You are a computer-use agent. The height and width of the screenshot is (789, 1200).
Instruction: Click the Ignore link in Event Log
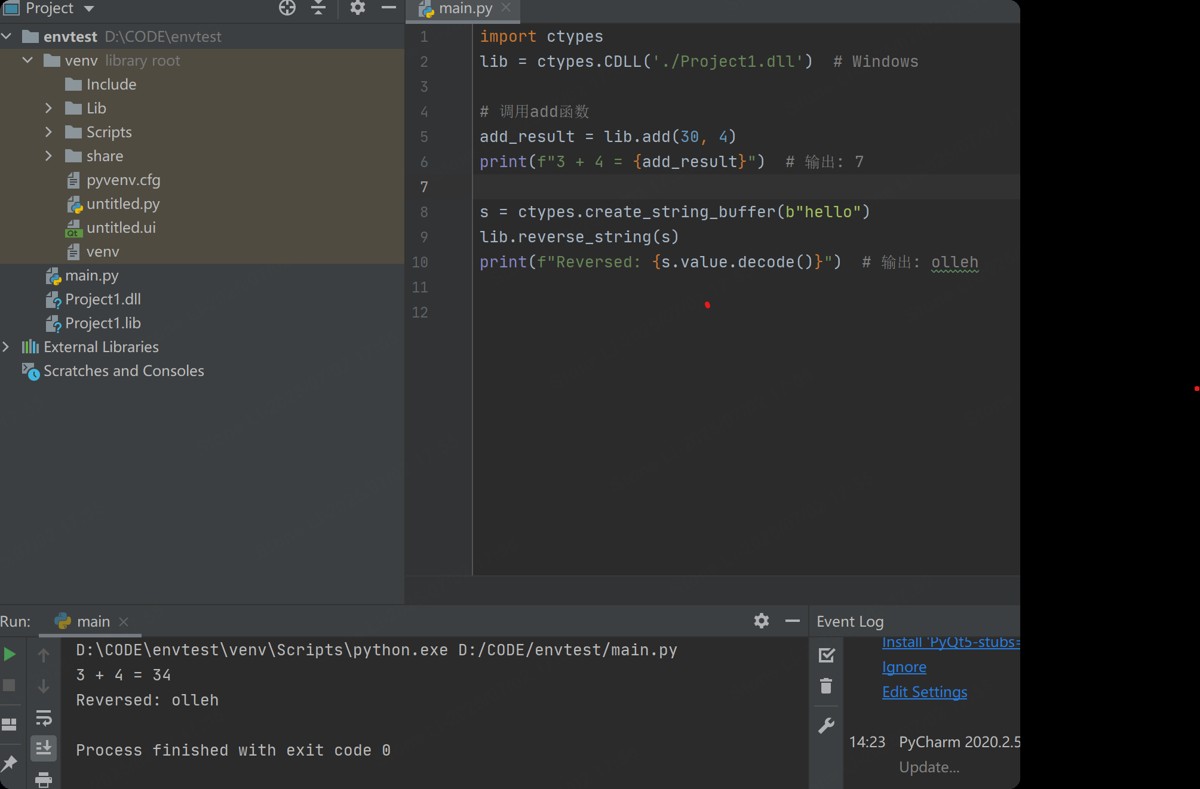click(x=904, y=667)
